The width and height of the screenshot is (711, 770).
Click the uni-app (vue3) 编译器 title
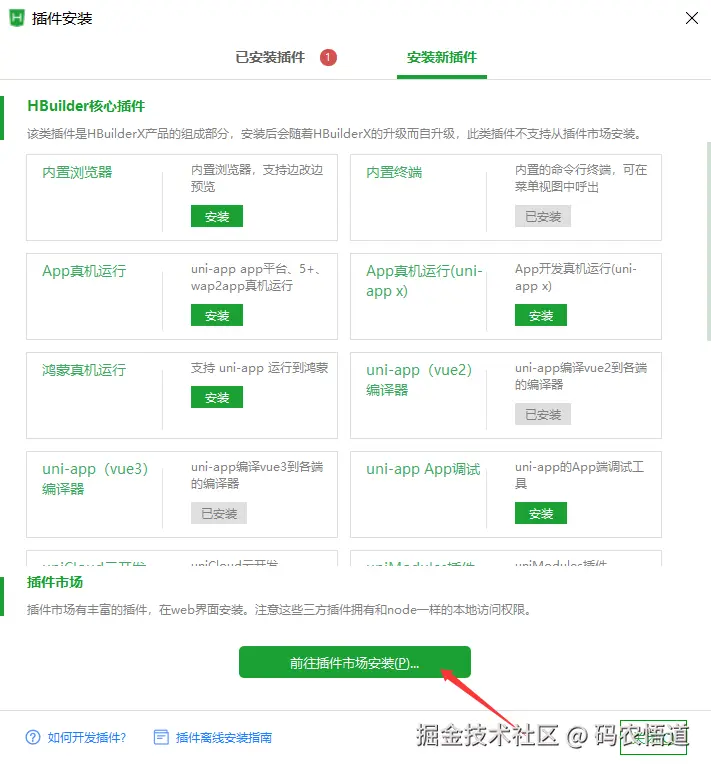(x=95, y=478)
